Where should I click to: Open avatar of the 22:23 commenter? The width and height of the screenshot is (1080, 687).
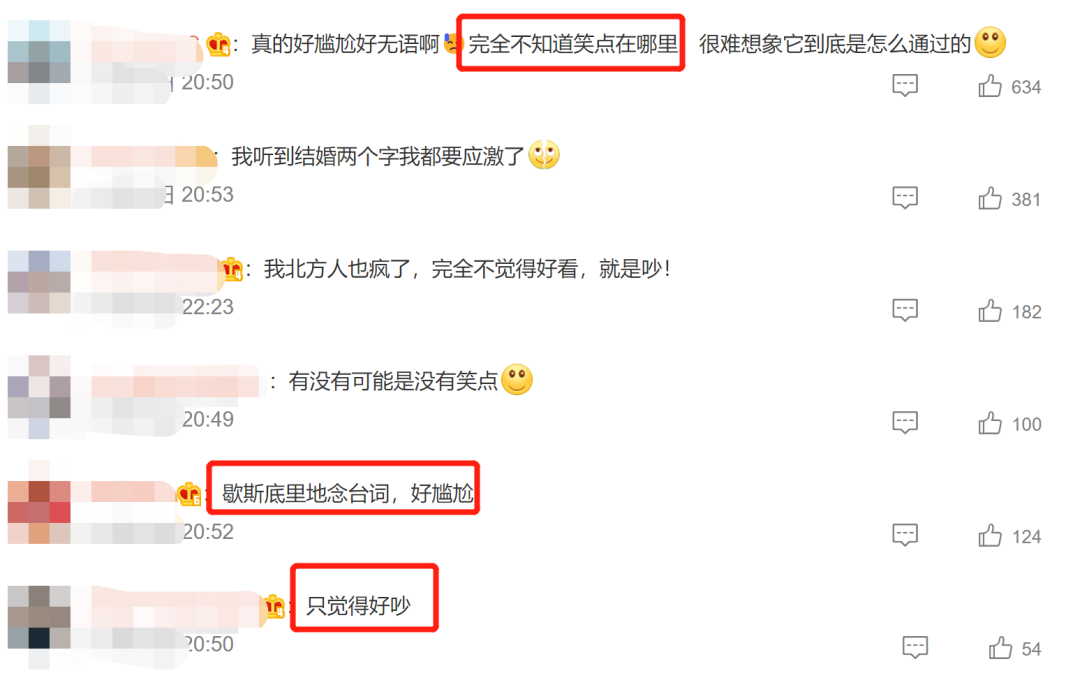(39, 283)
